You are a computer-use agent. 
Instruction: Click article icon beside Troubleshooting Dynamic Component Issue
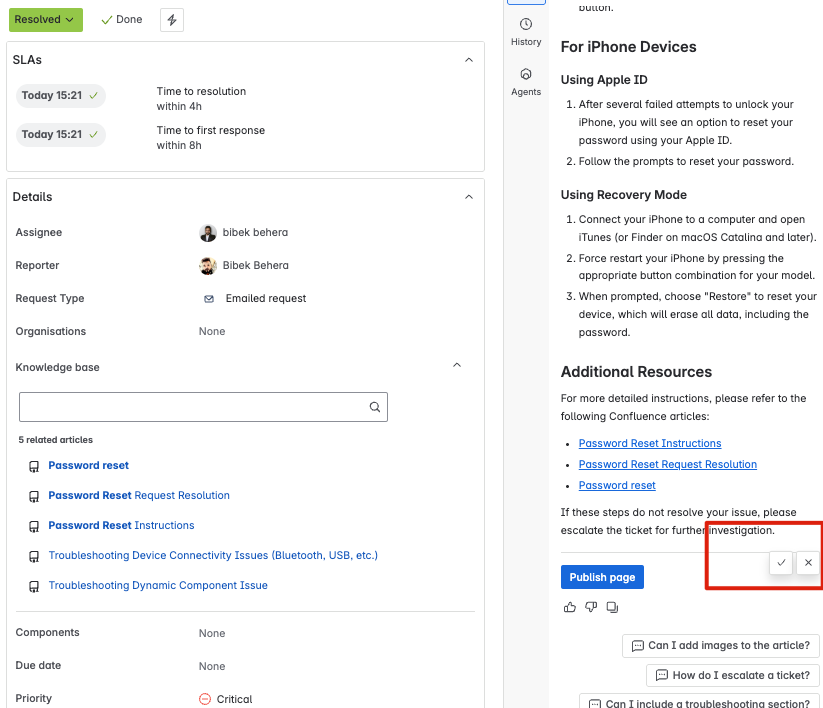coord(34,586)
